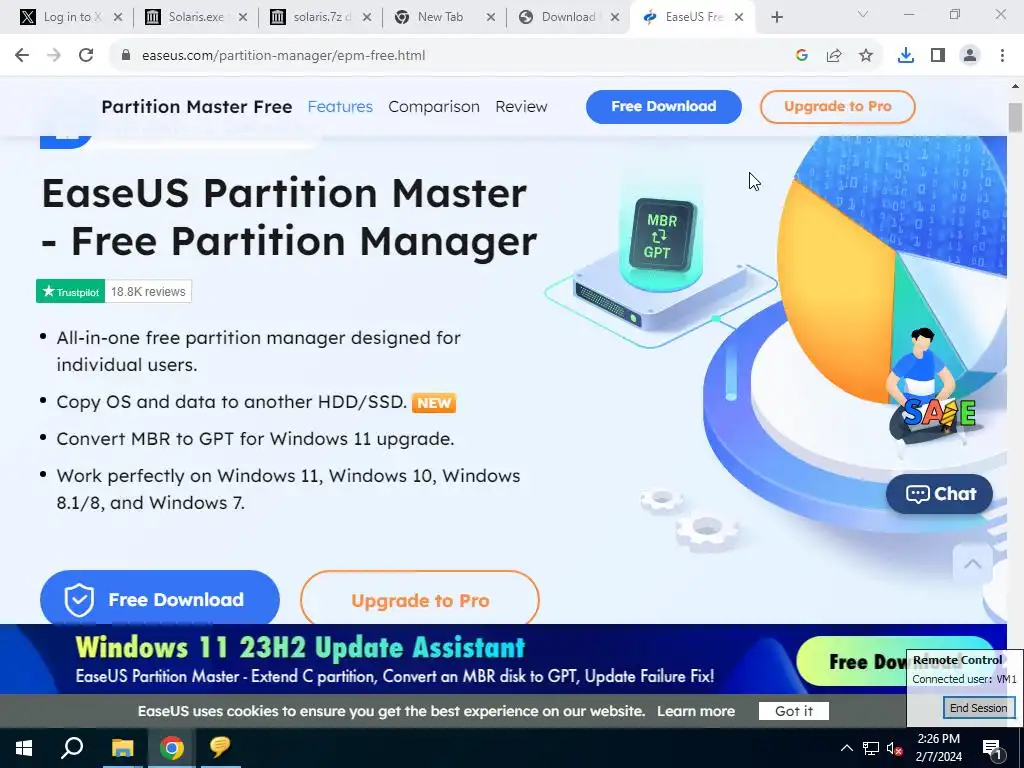Viewport: 1024px width, 768px height.
Task: Close the solaris.7z tab
Action: click(367, 17)
